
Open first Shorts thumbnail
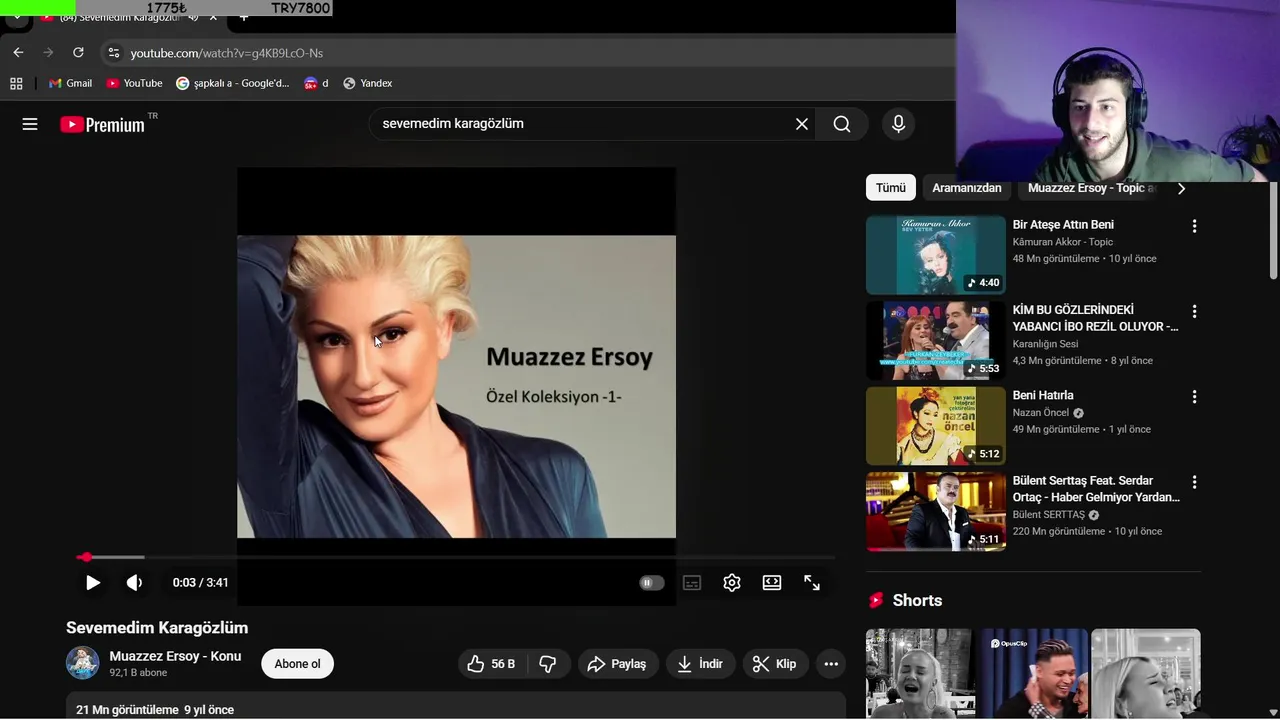click(919, 673)
